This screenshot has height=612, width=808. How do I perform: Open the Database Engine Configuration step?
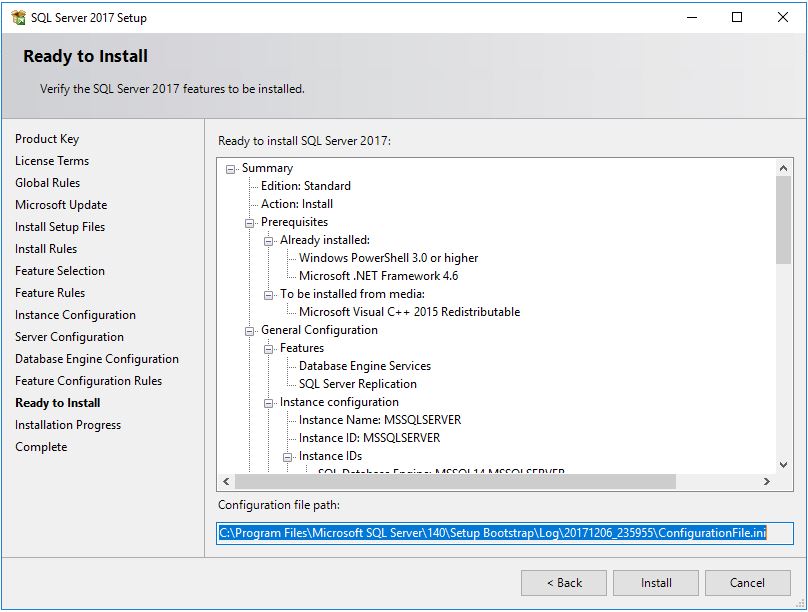tap(96, 358)
